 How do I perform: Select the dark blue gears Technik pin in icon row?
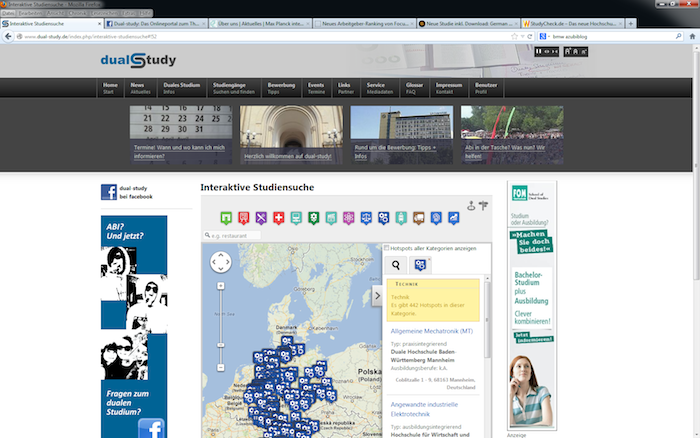point(383,218)
